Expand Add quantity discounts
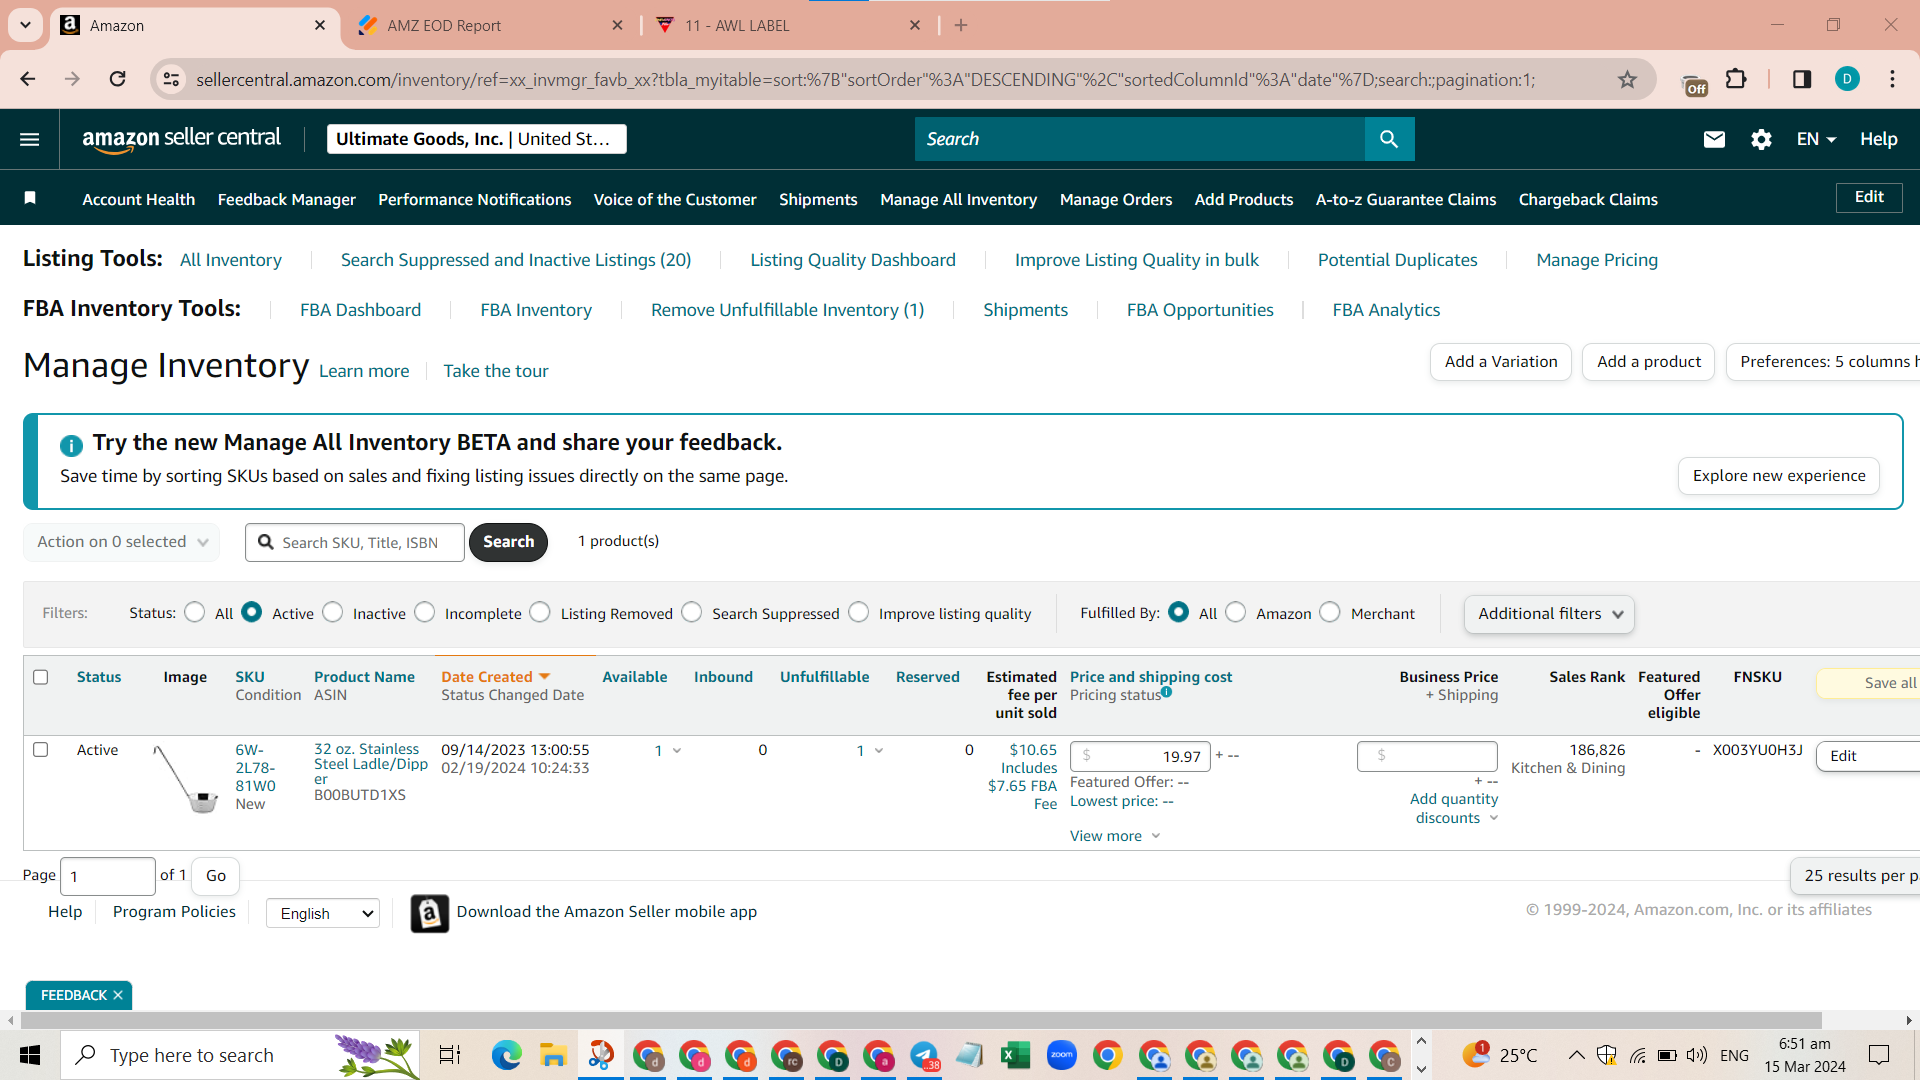 coord(1454,808)
